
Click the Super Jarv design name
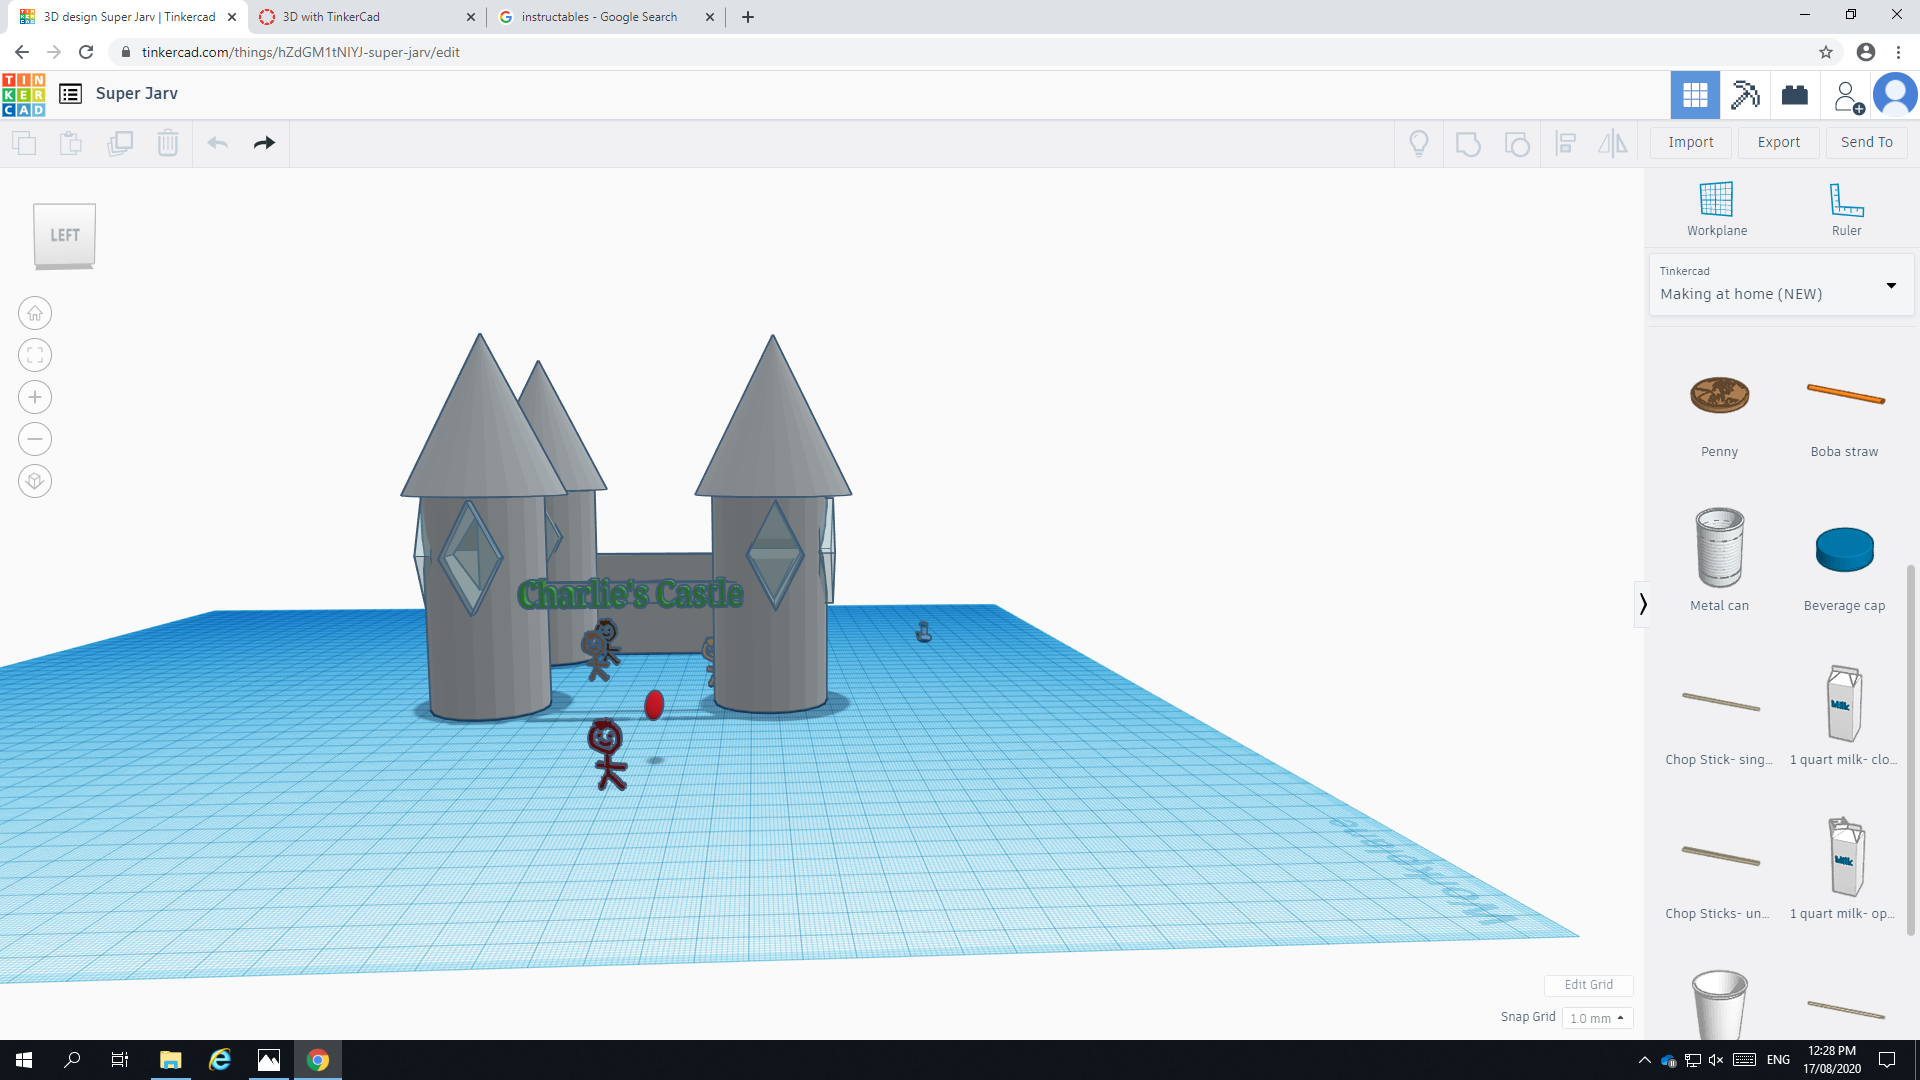pyautogui.click(x=137, y=93)
